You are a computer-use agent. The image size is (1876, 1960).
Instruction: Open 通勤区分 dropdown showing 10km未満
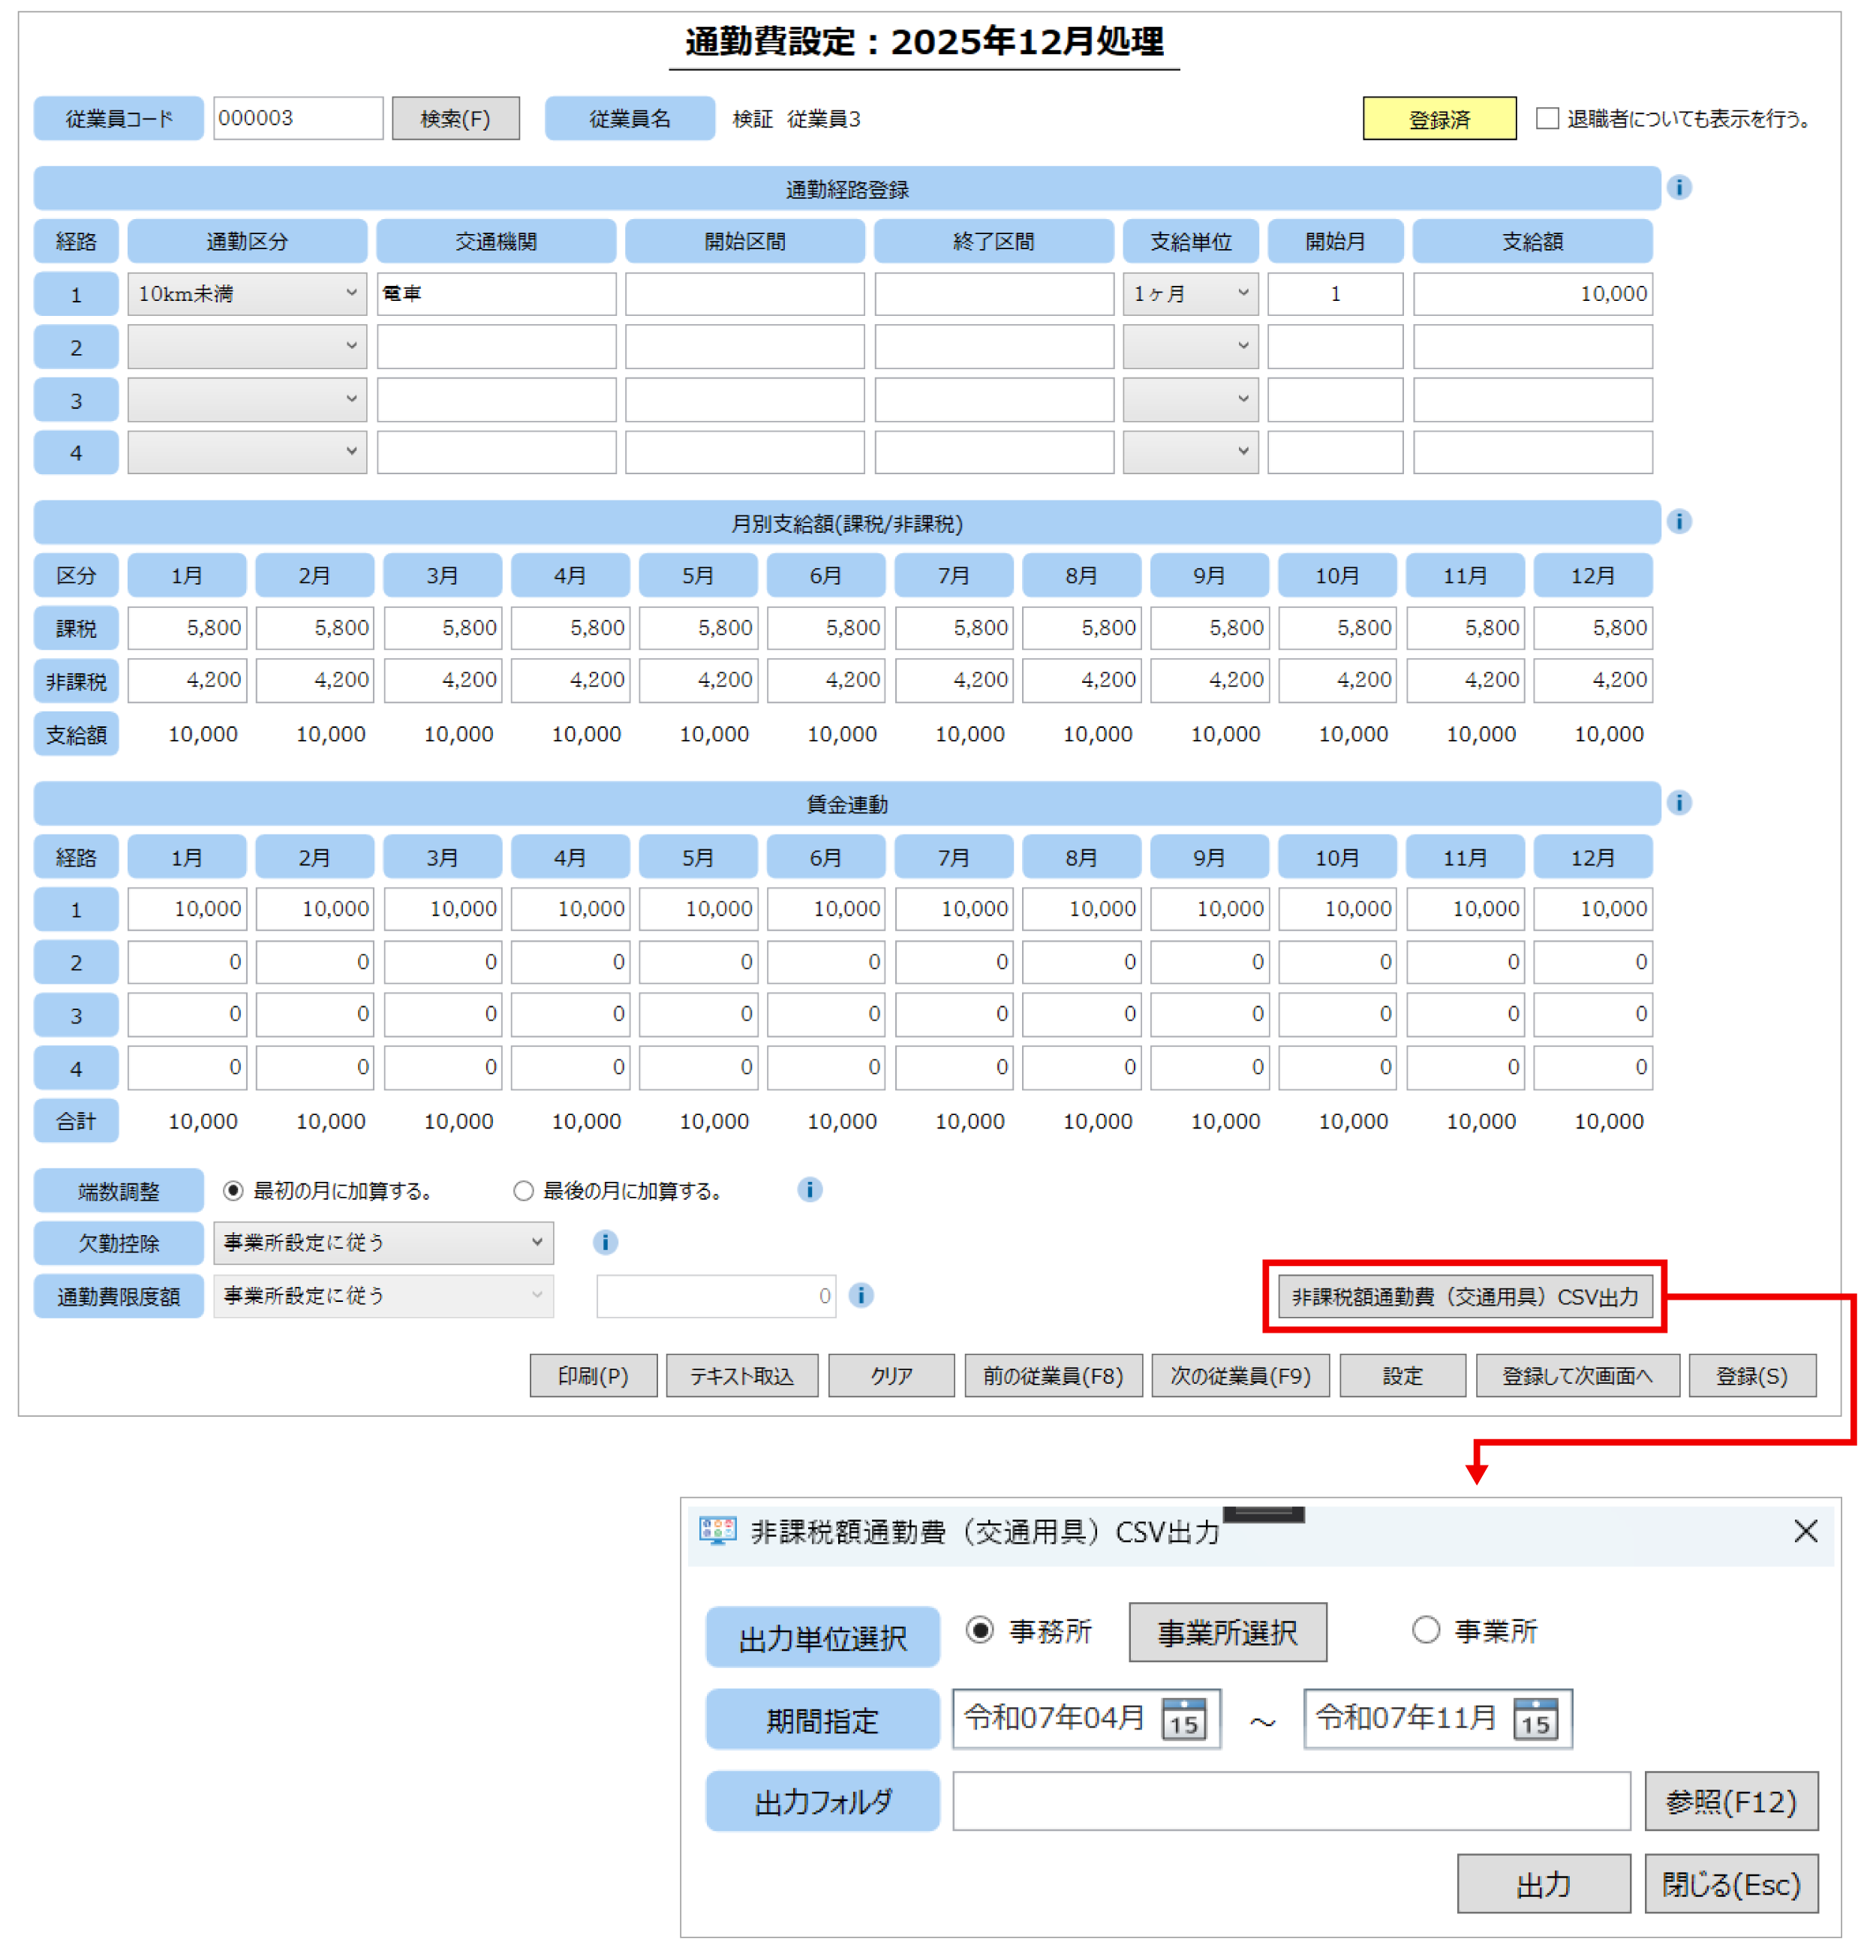pyautogui.click(x=247, y=294)
